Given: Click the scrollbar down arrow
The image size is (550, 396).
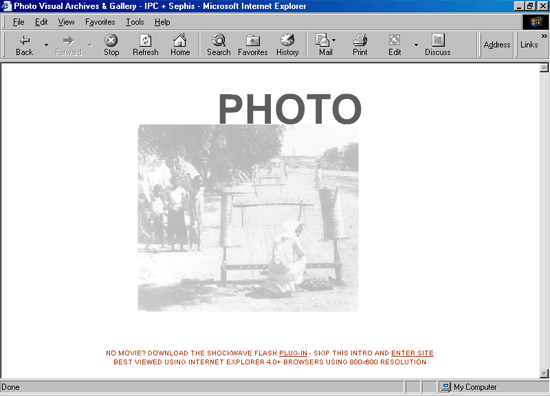Looking at the screenshot, I should pos(544,373).
